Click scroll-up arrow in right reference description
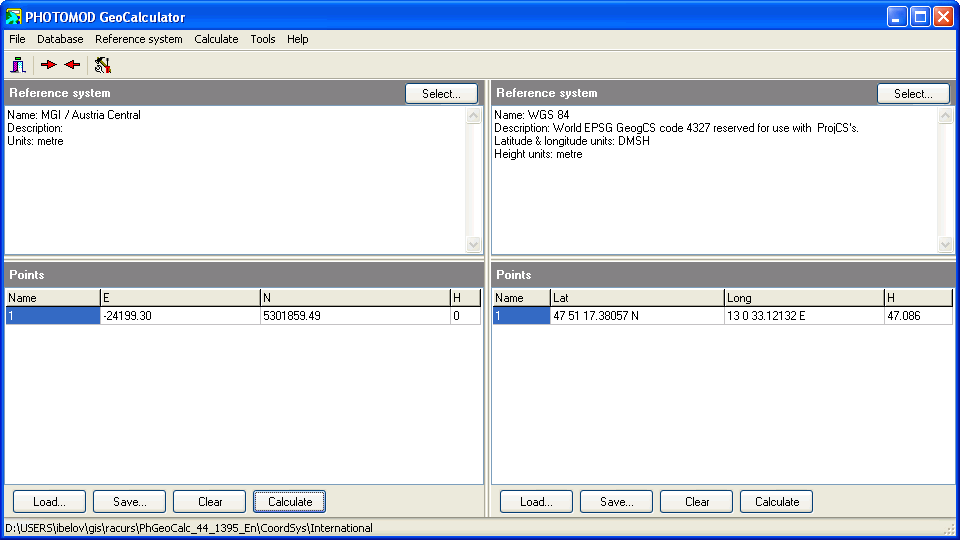The width and height of the screenshot is (960, 540). pyautogui.click(x=945, y=116)
